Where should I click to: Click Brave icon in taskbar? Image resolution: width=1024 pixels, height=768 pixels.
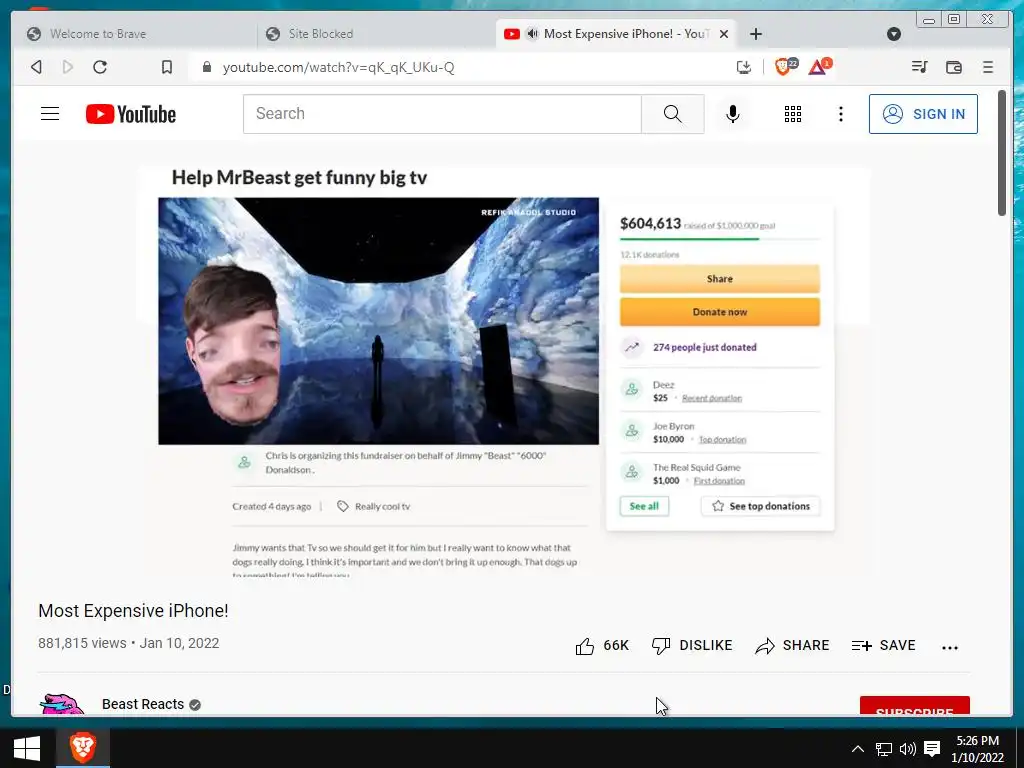(83, 748)
